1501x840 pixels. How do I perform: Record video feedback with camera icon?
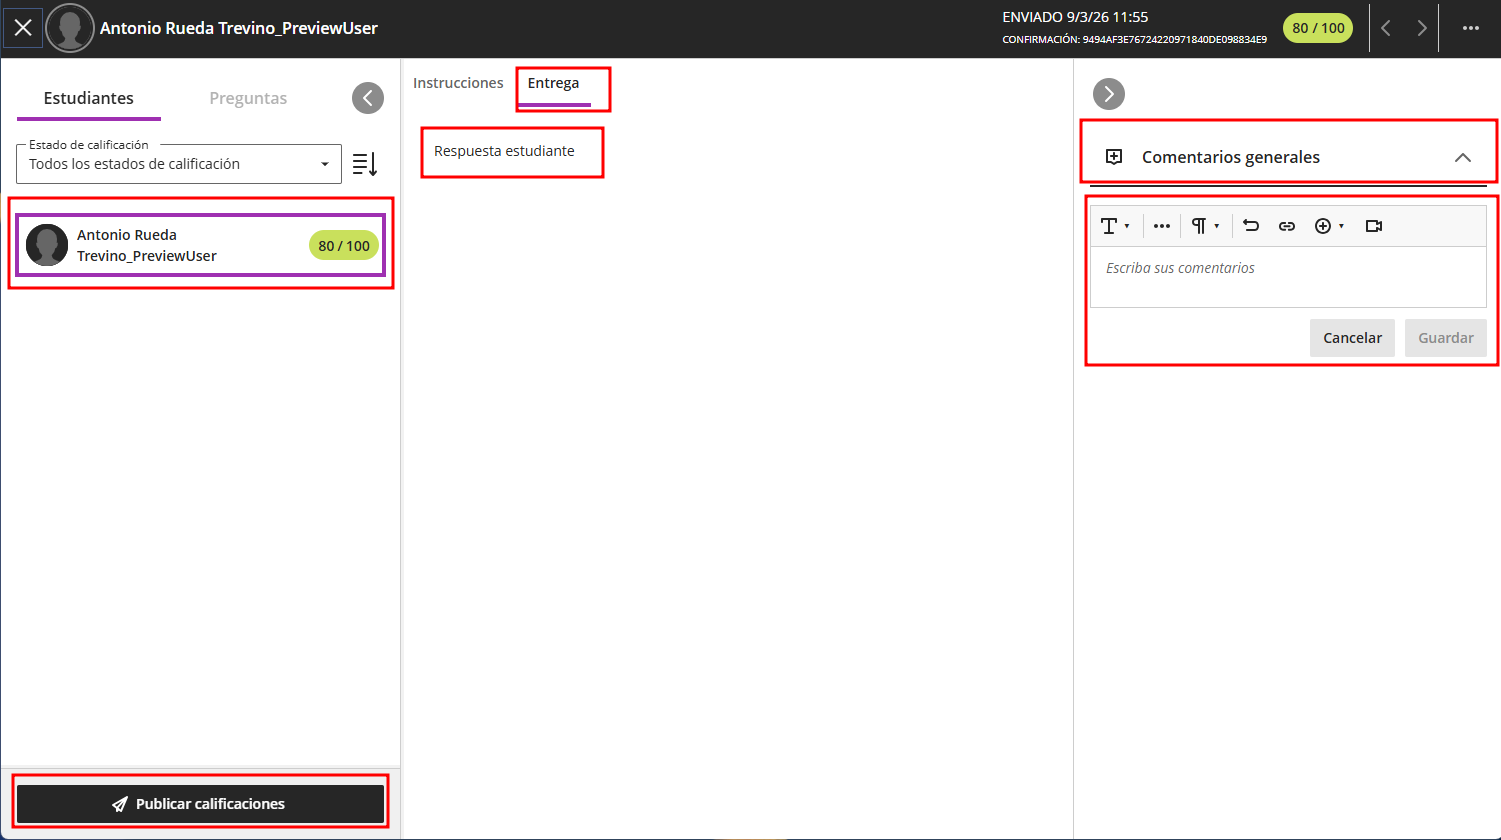(x=1374, y=226)
